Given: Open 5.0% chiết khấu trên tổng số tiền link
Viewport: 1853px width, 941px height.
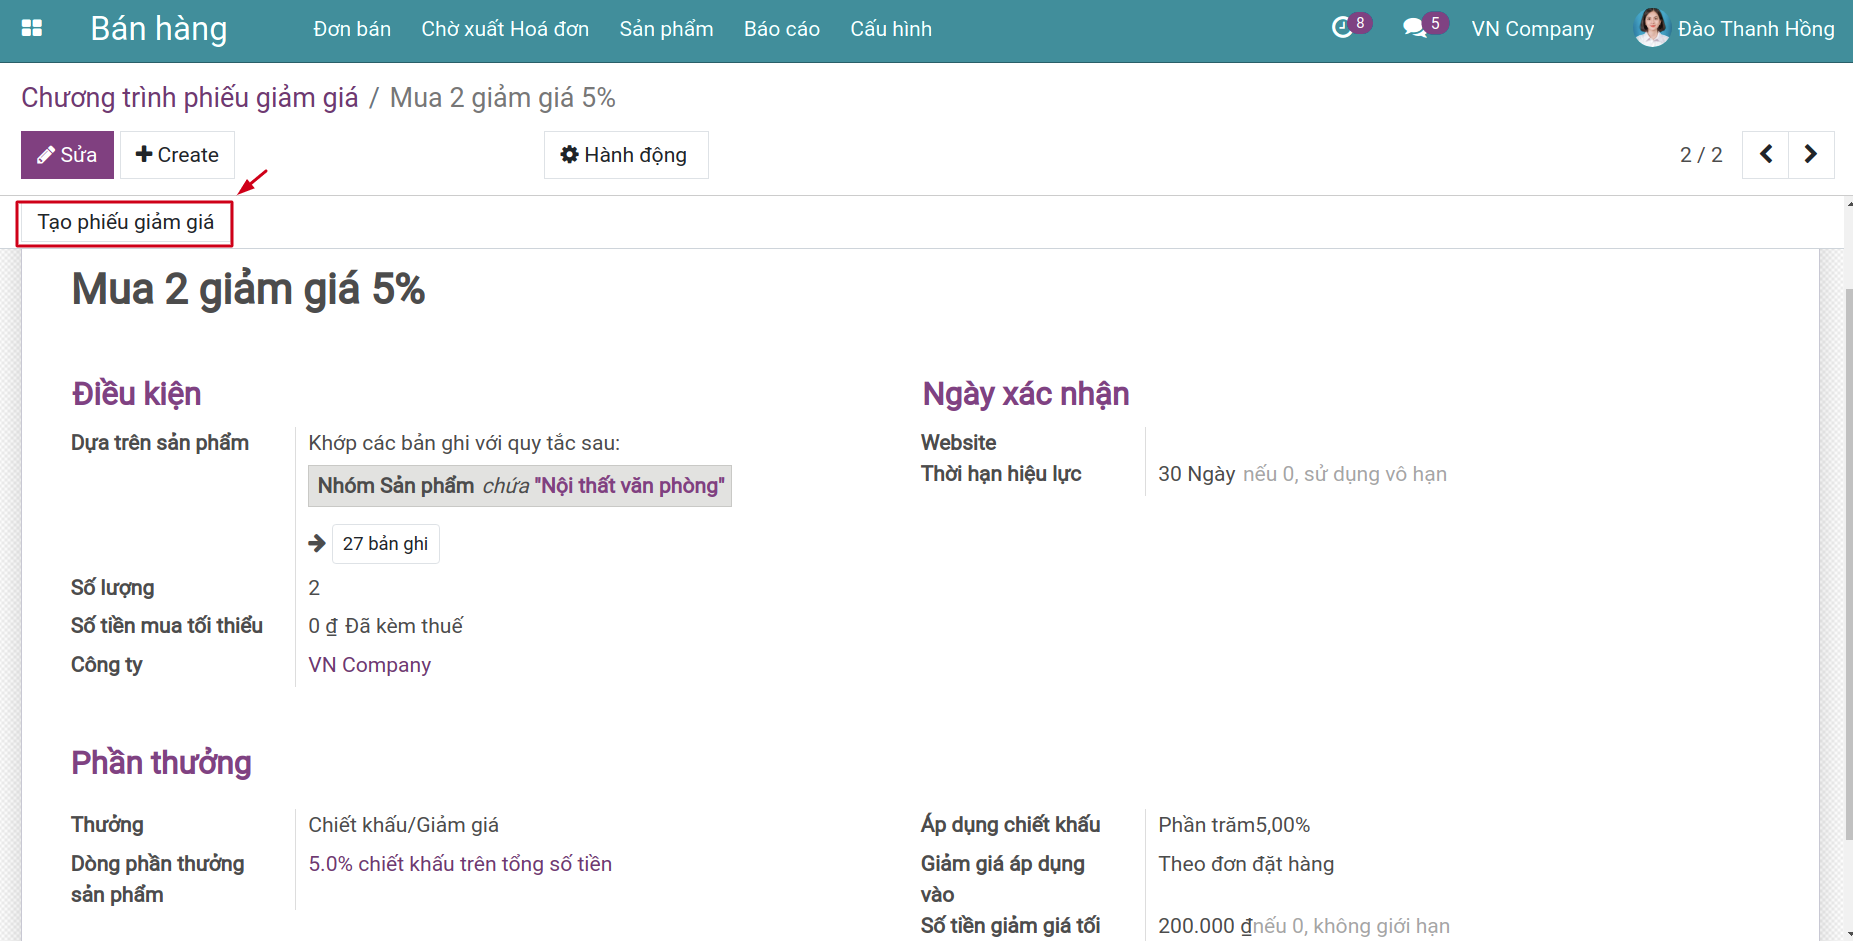Looking at the screenshot, I should pos(460,864).
